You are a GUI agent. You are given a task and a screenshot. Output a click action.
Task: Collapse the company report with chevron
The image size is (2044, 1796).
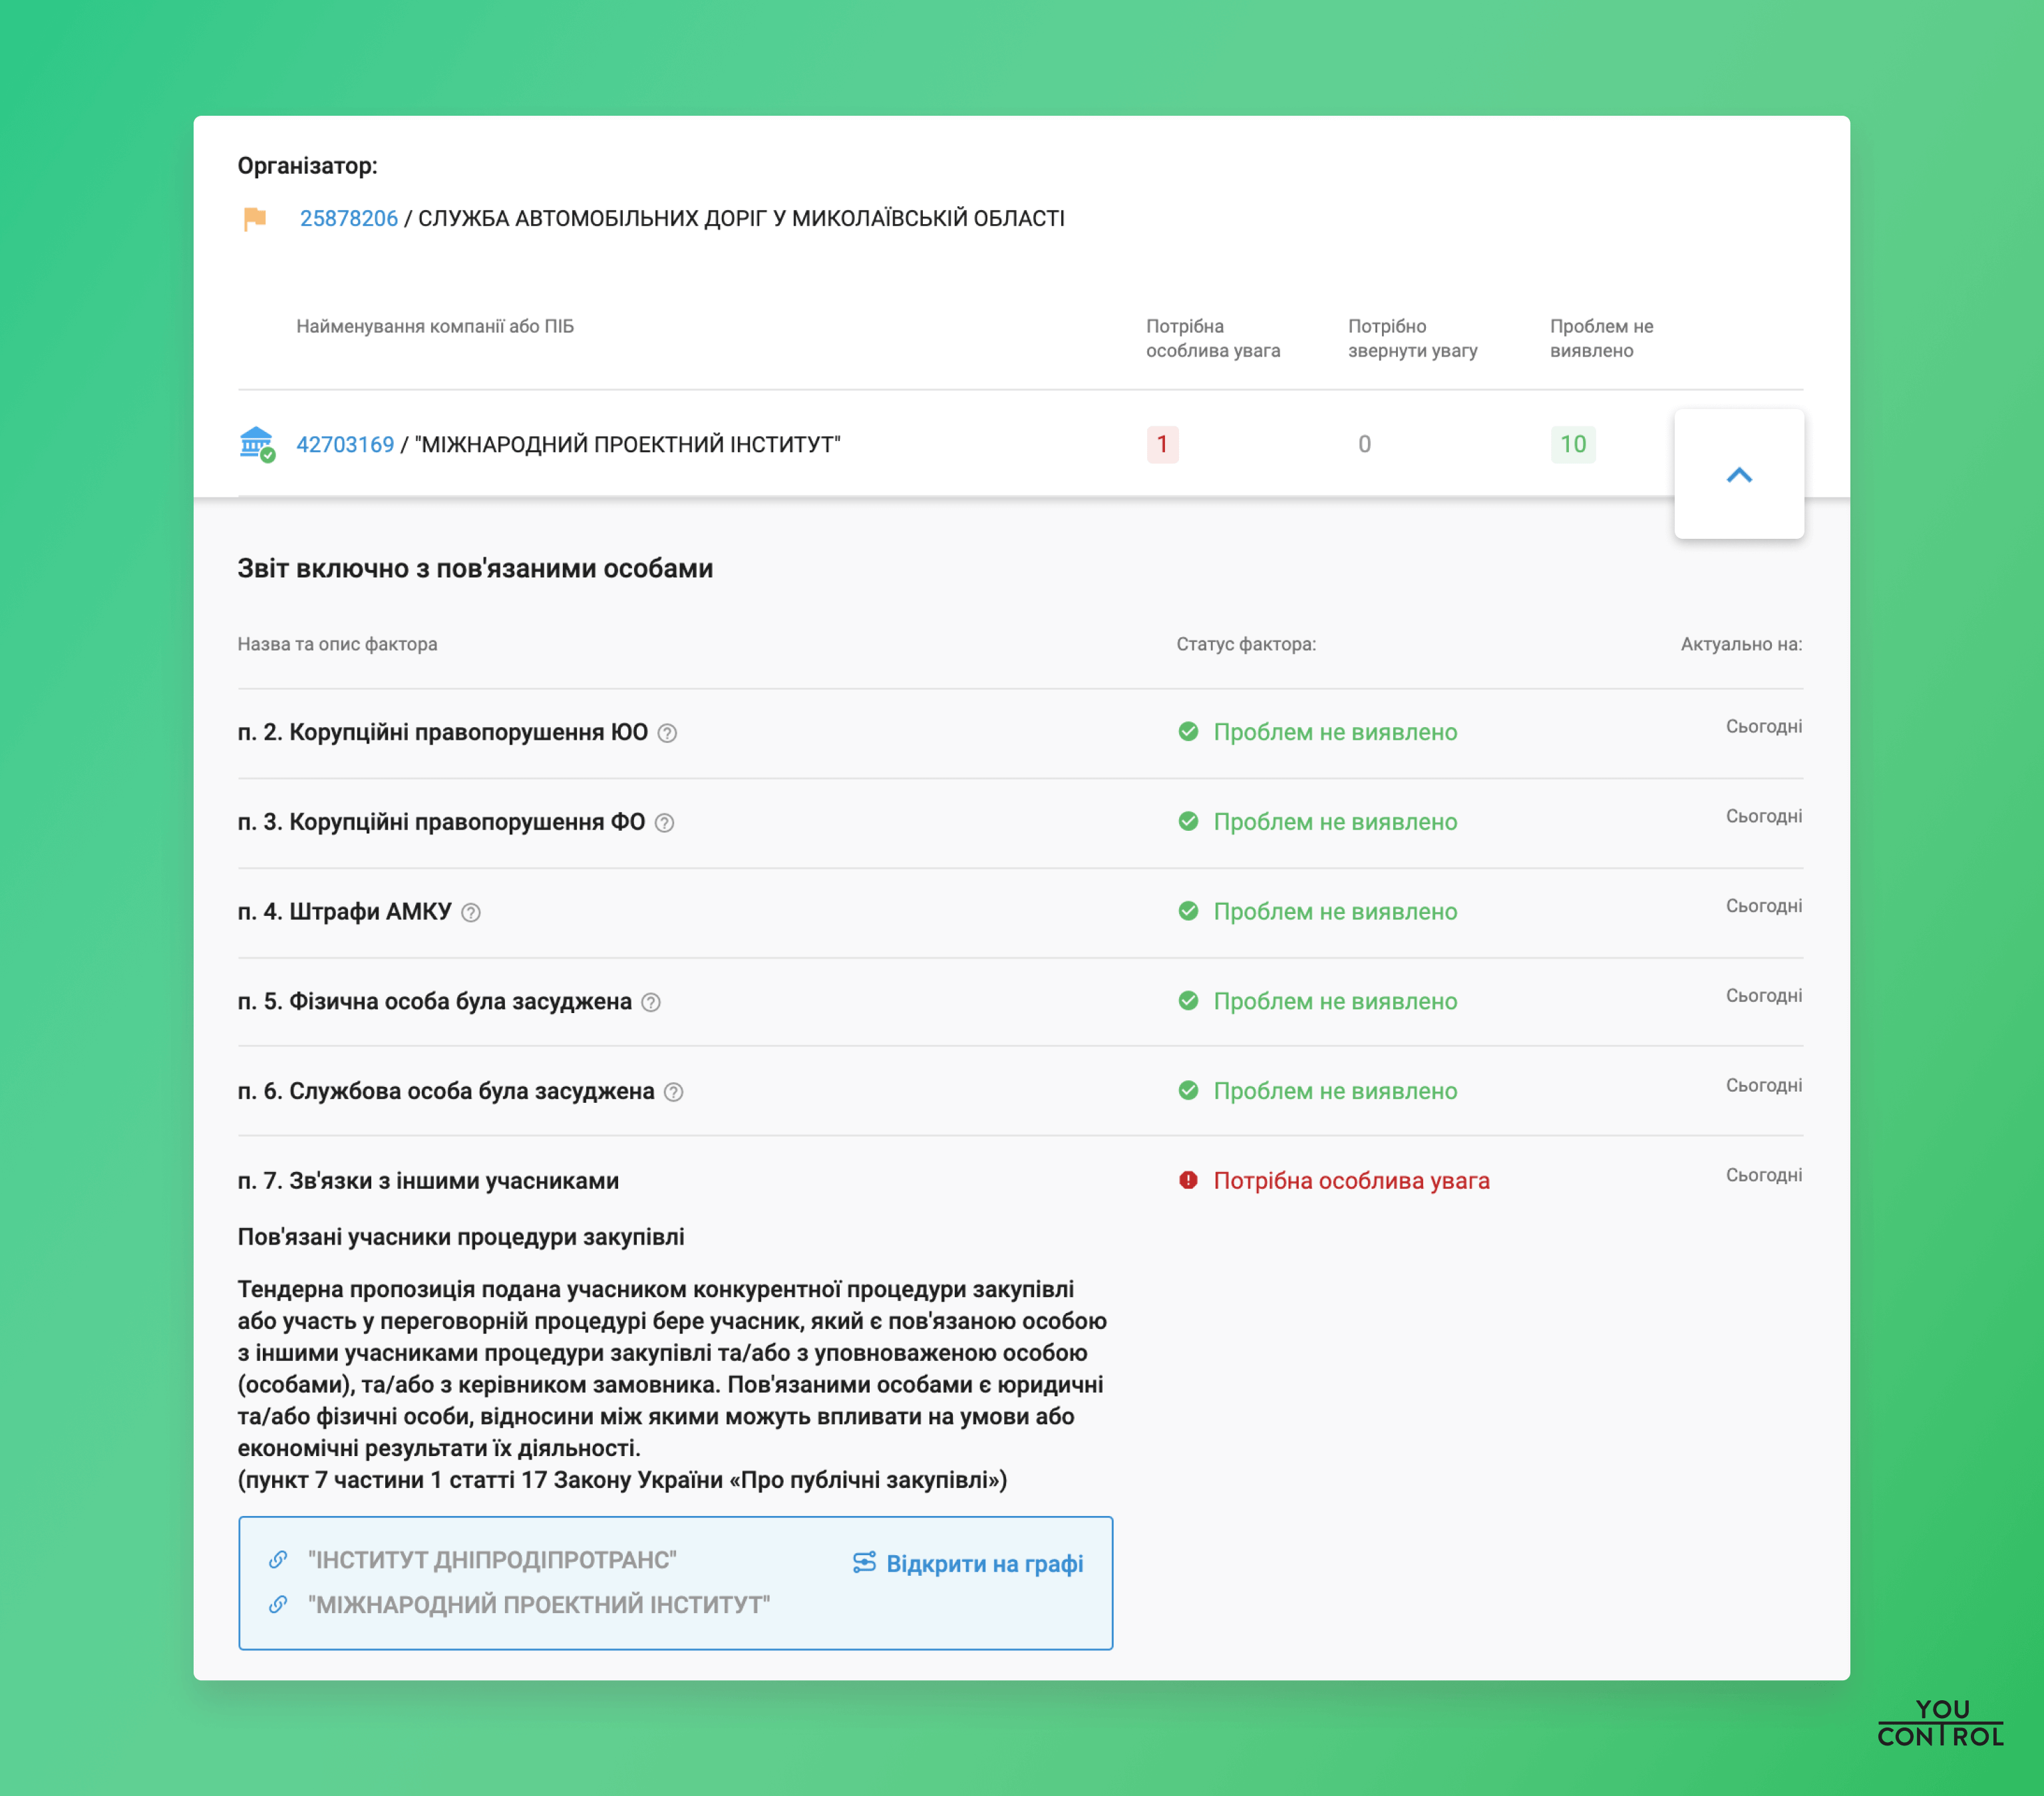[x=1739, y=474]
